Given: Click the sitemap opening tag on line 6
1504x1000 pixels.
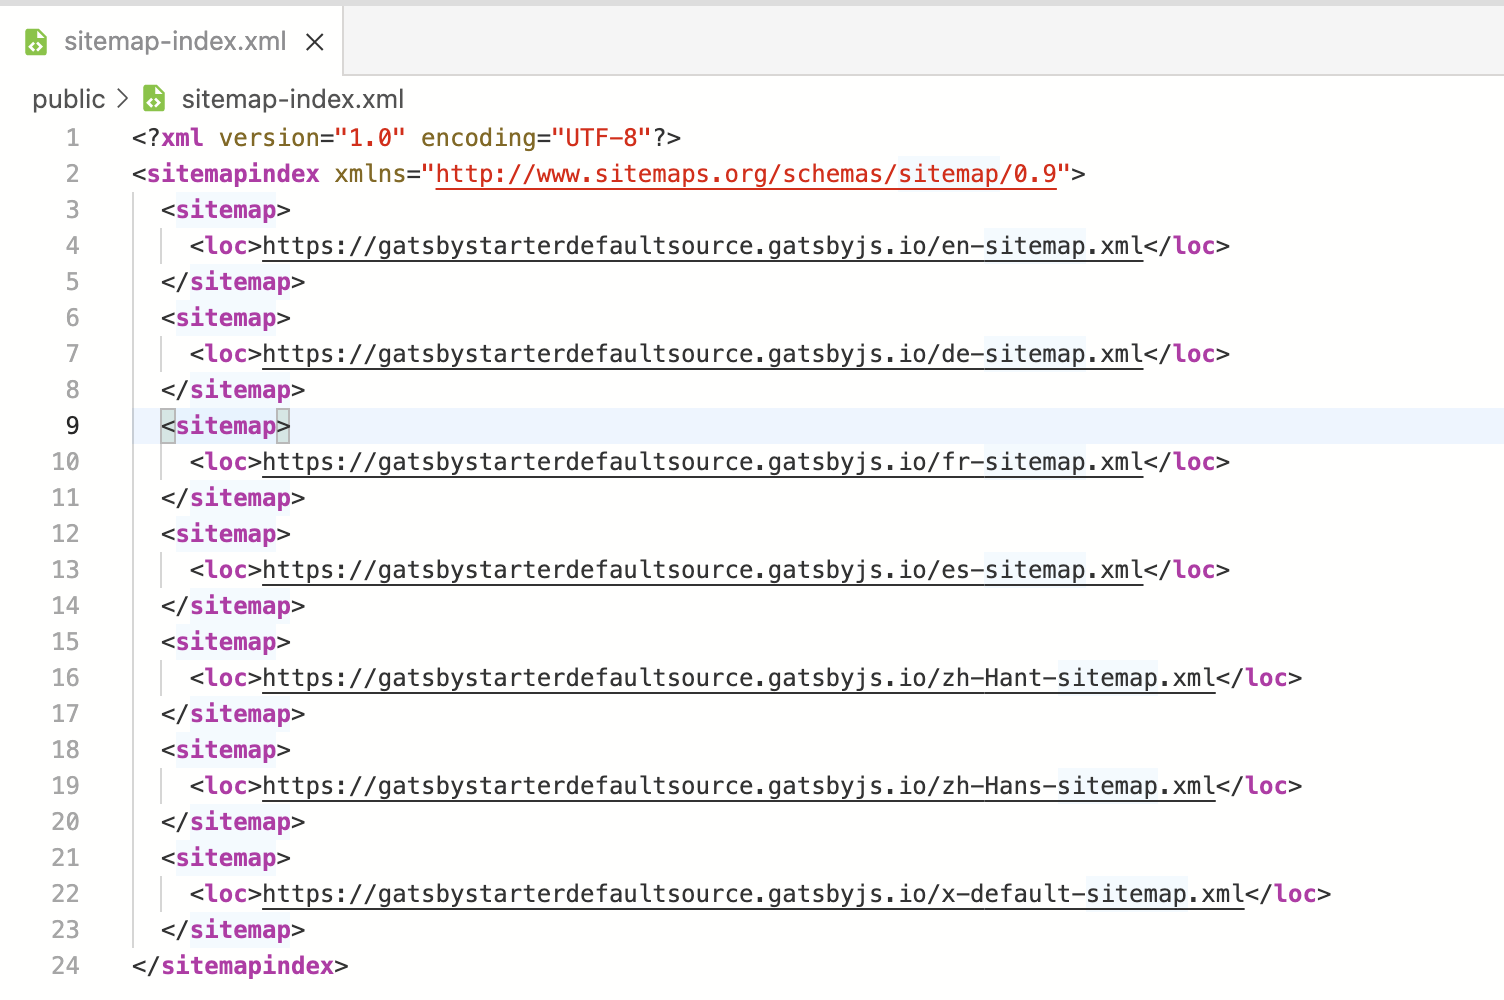Looking at the screenshot, I should pos(226,318).
